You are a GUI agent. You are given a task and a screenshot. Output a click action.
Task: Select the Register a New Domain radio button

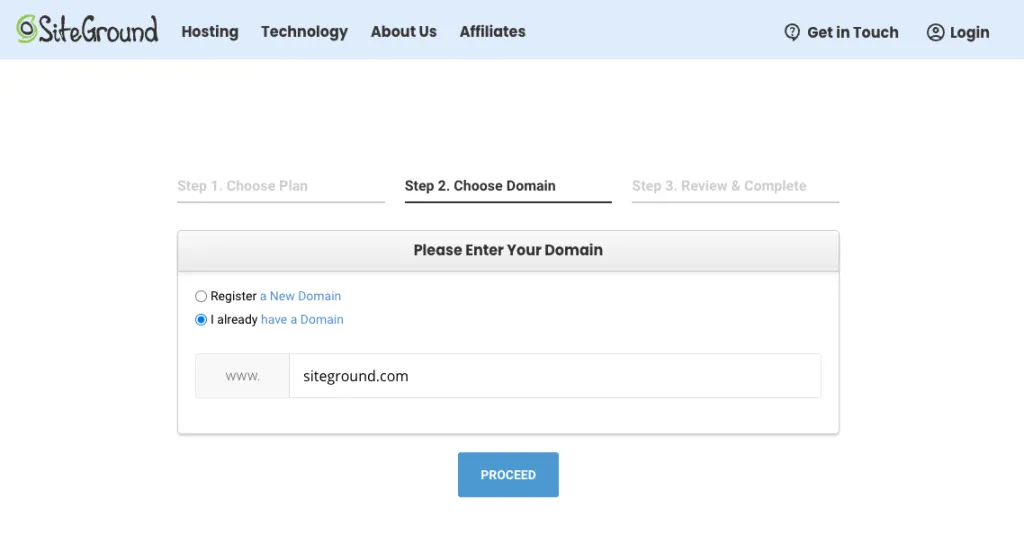click(x=201, y=297)
